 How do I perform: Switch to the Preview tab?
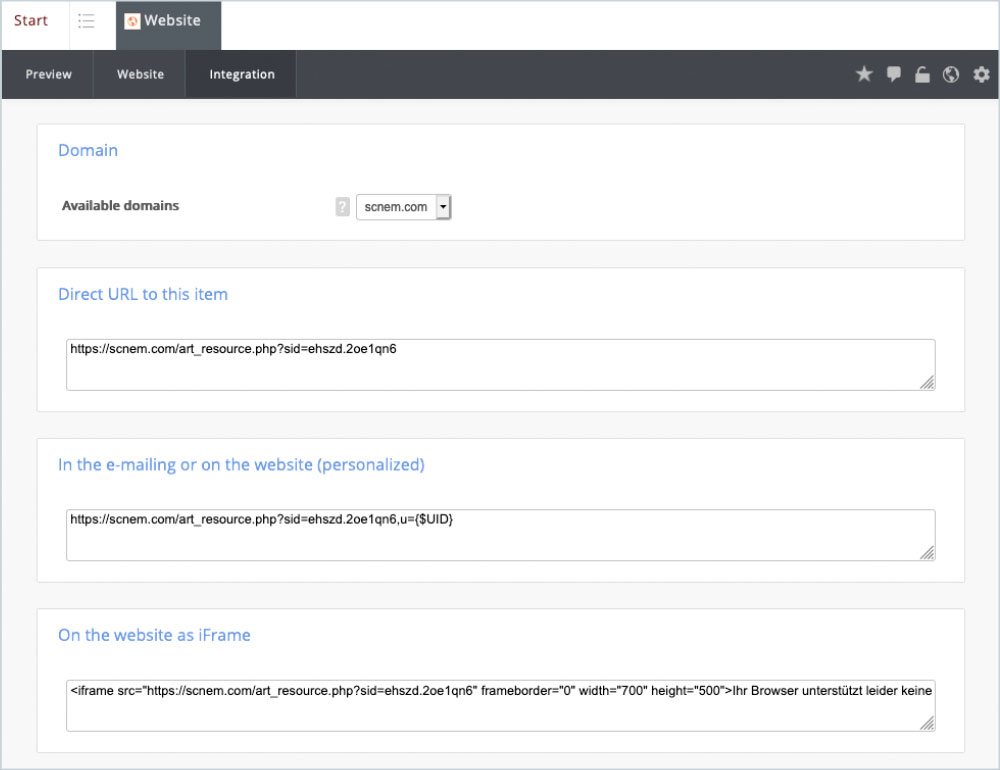(48, 74)
